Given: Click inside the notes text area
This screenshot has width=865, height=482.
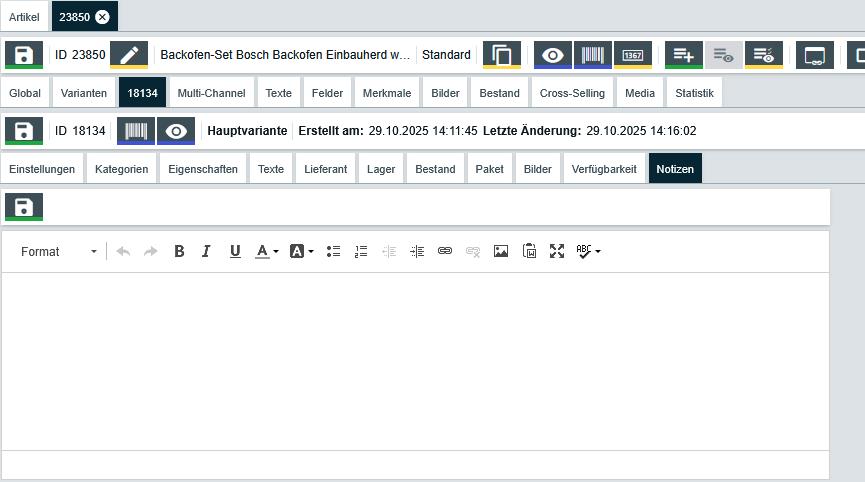Looking at the screenshot, I should coord(415,360).
